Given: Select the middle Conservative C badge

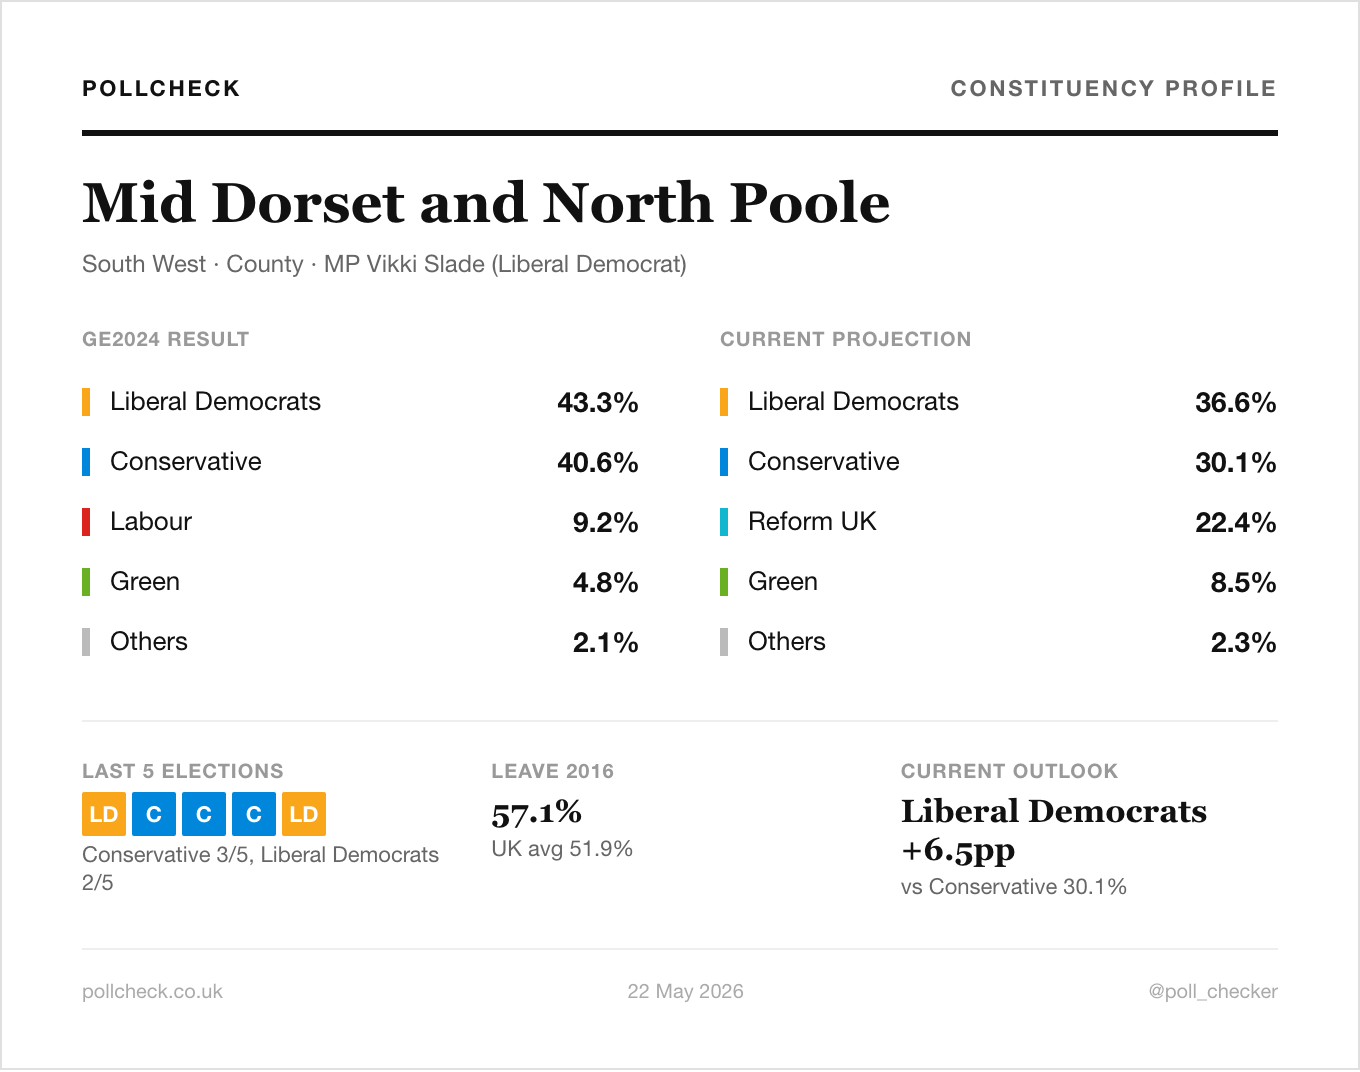Looking at the screenshot, I should pyautogui.click(x=204, y=814).
